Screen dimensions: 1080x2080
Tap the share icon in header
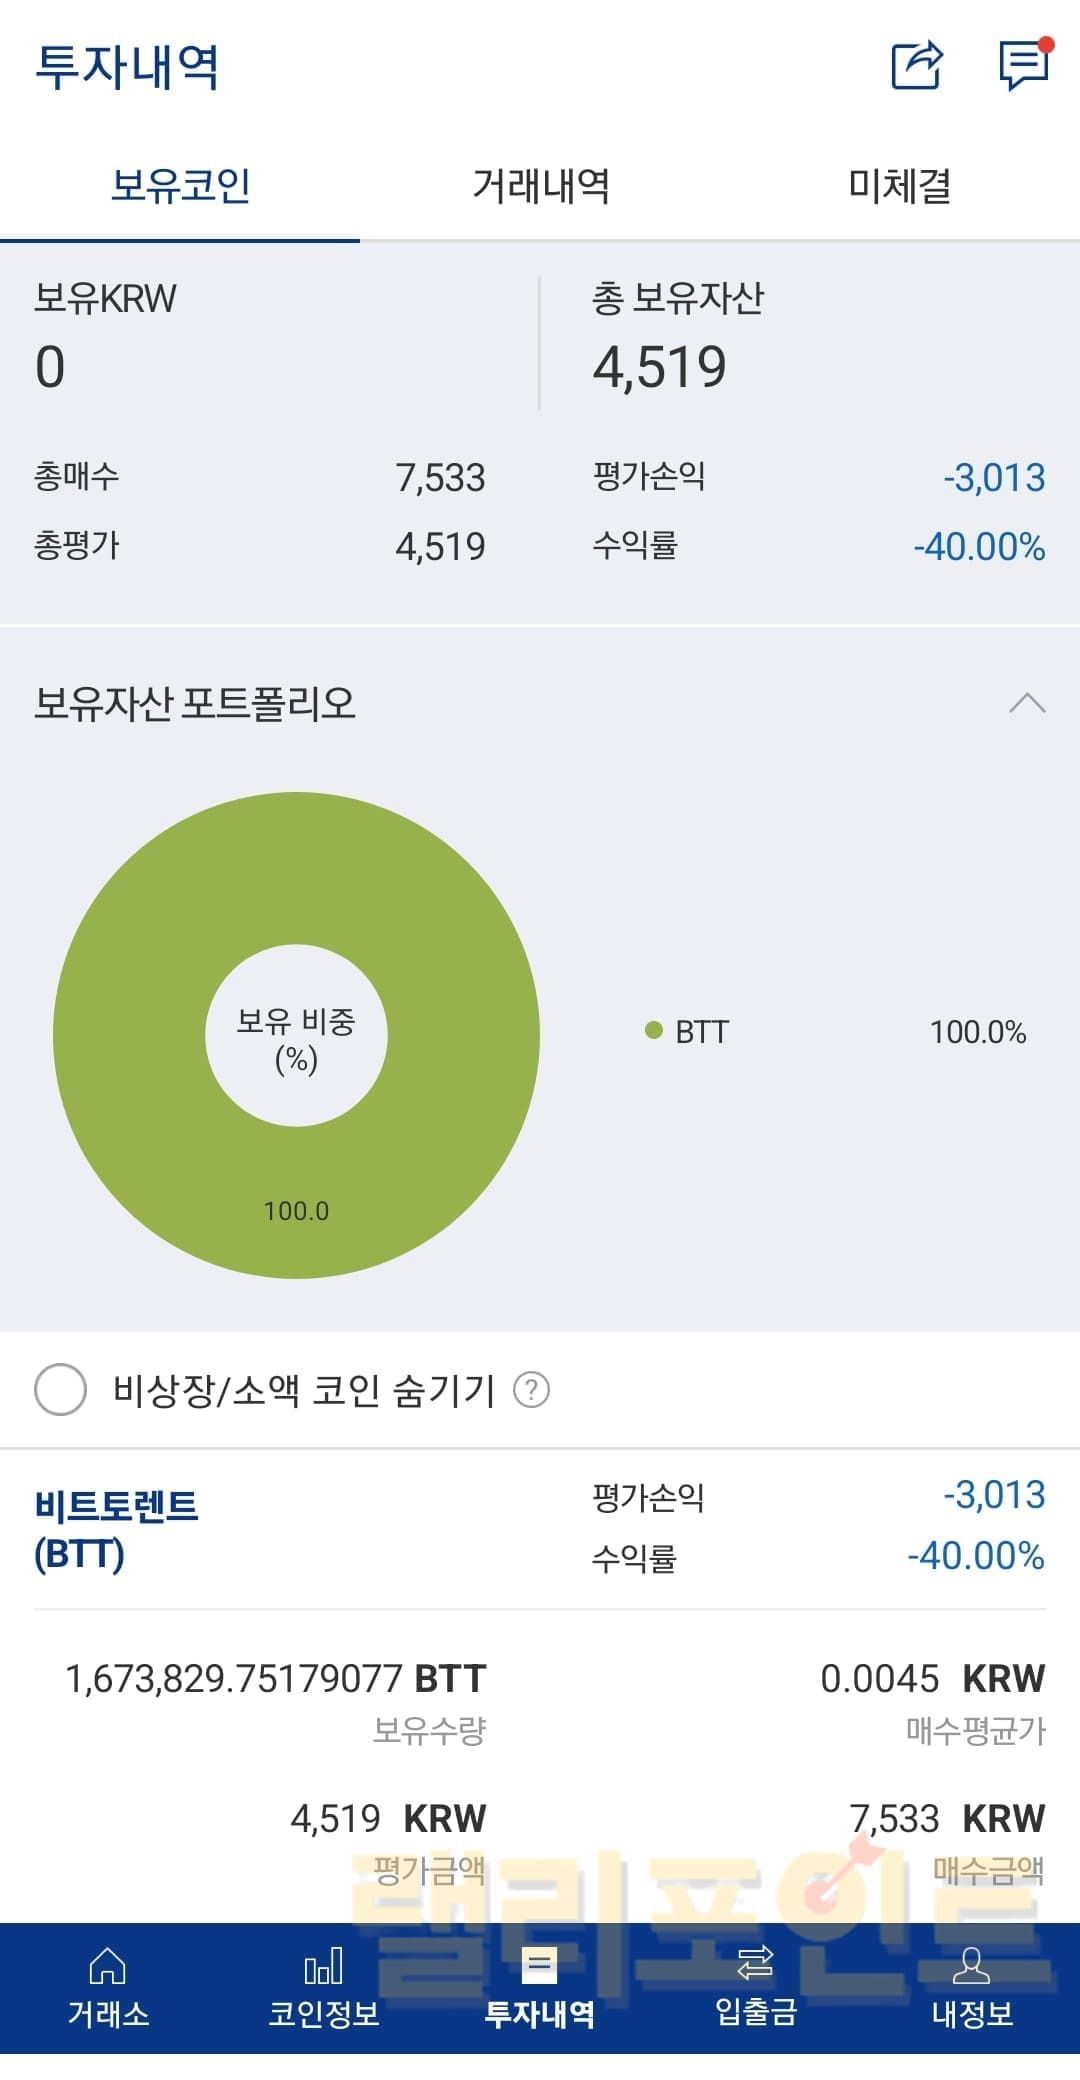pos(917,66)
